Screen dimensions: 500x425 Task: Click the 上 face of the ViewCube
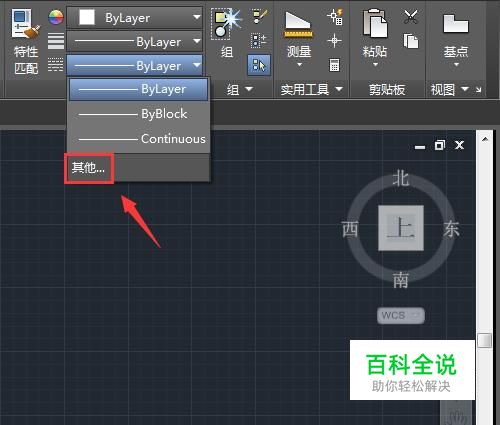point(401,228)
